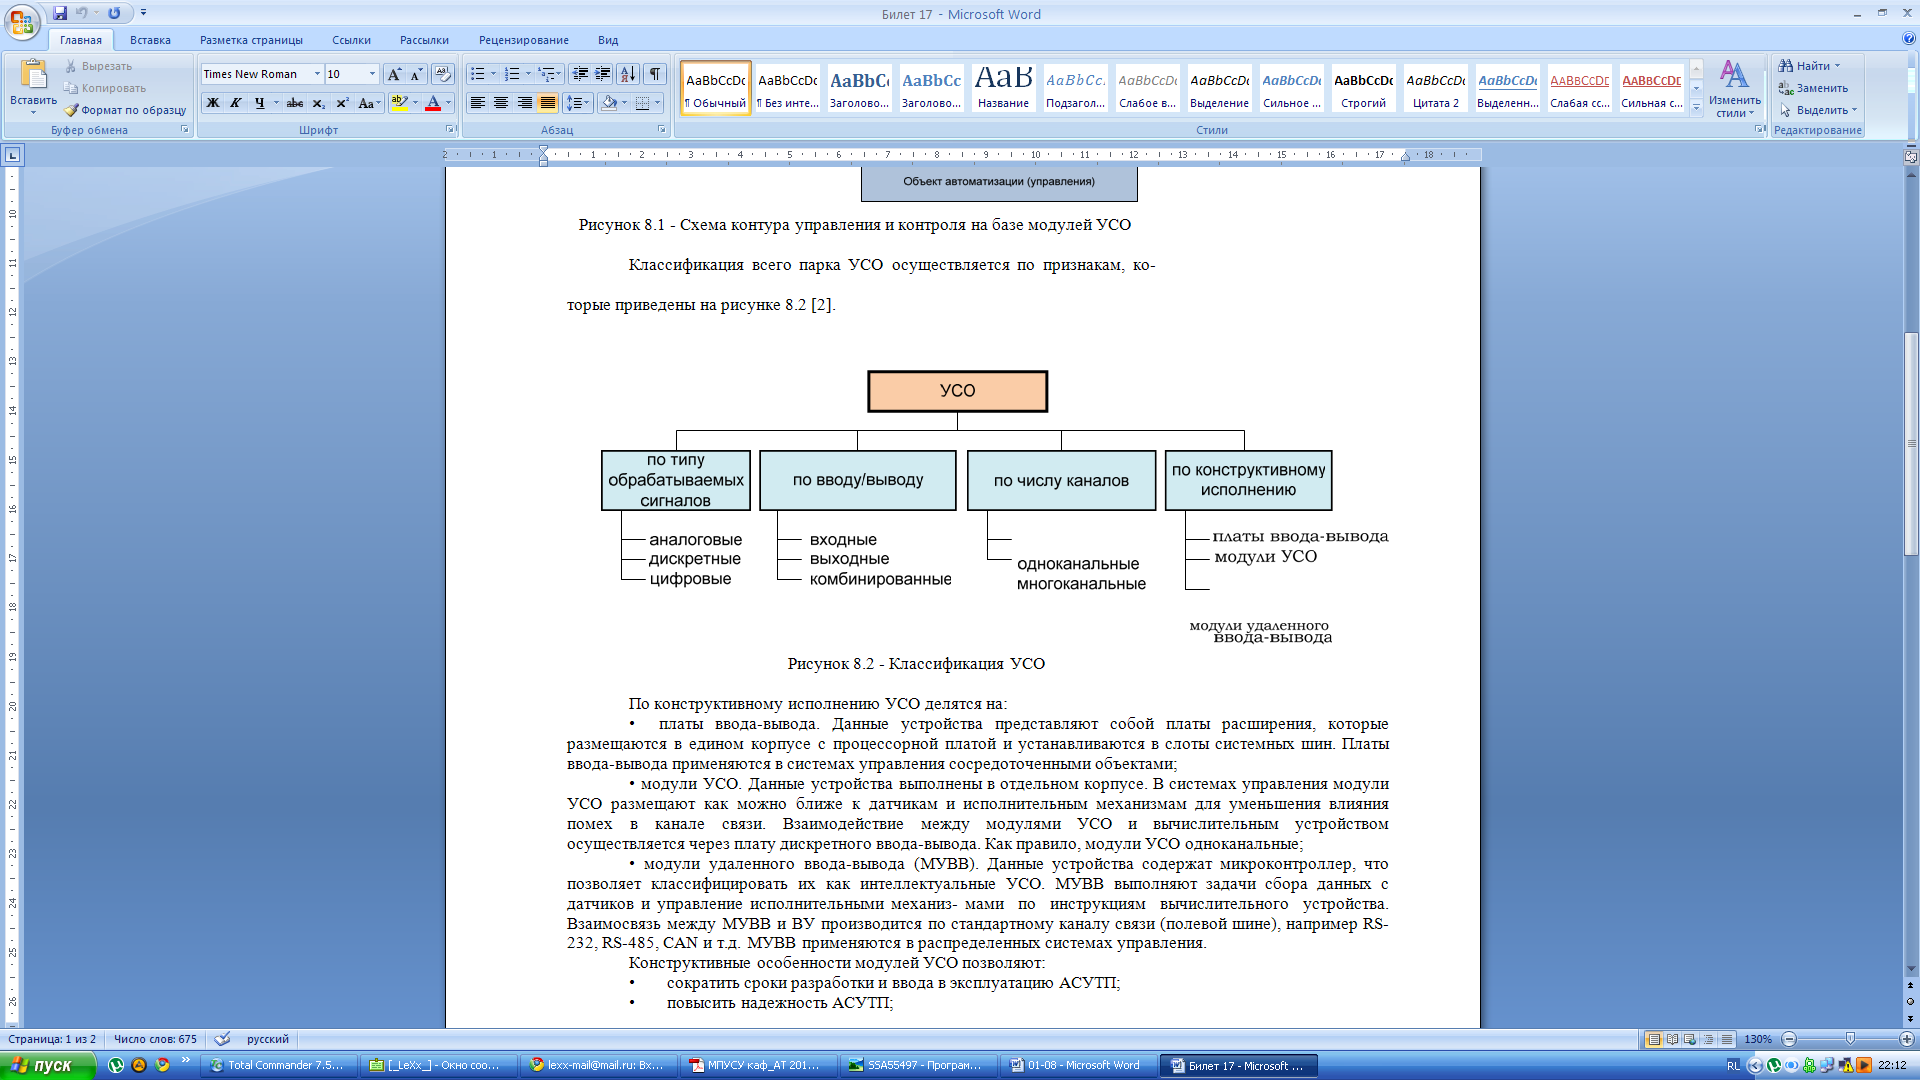This screenshot has width=1920, height=1080.
Task: Align text left
Action: click(x=478, y=103)
